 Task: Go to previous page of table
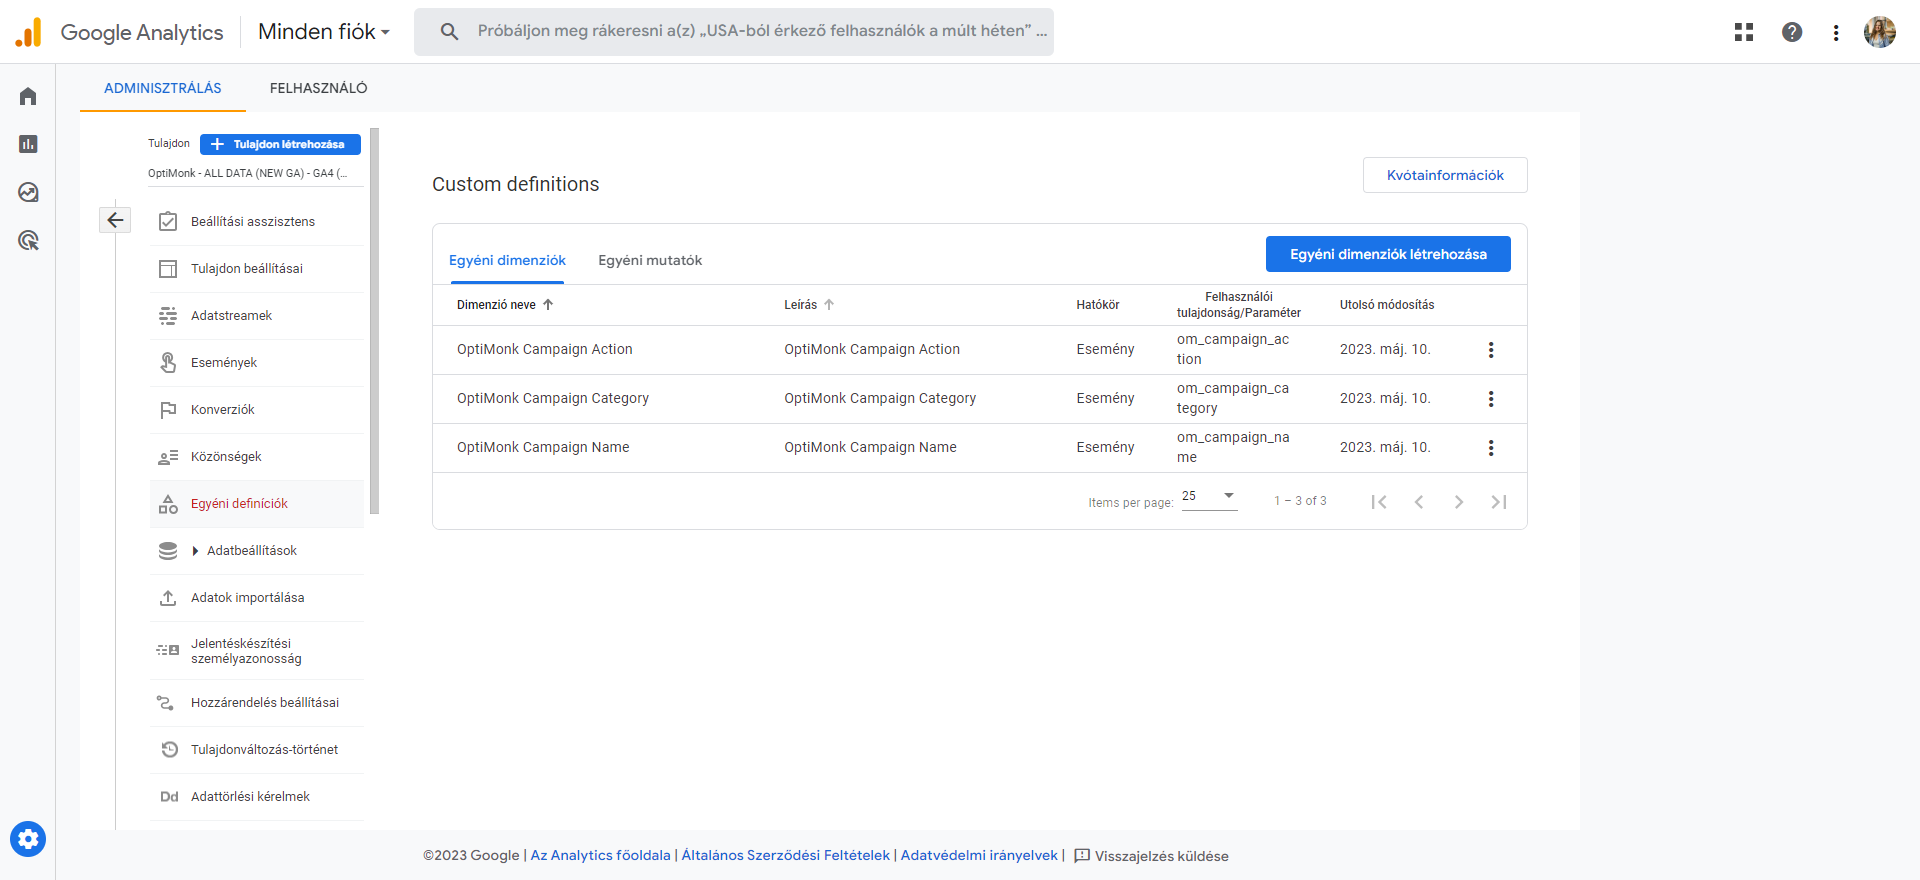pos(1419,502)
